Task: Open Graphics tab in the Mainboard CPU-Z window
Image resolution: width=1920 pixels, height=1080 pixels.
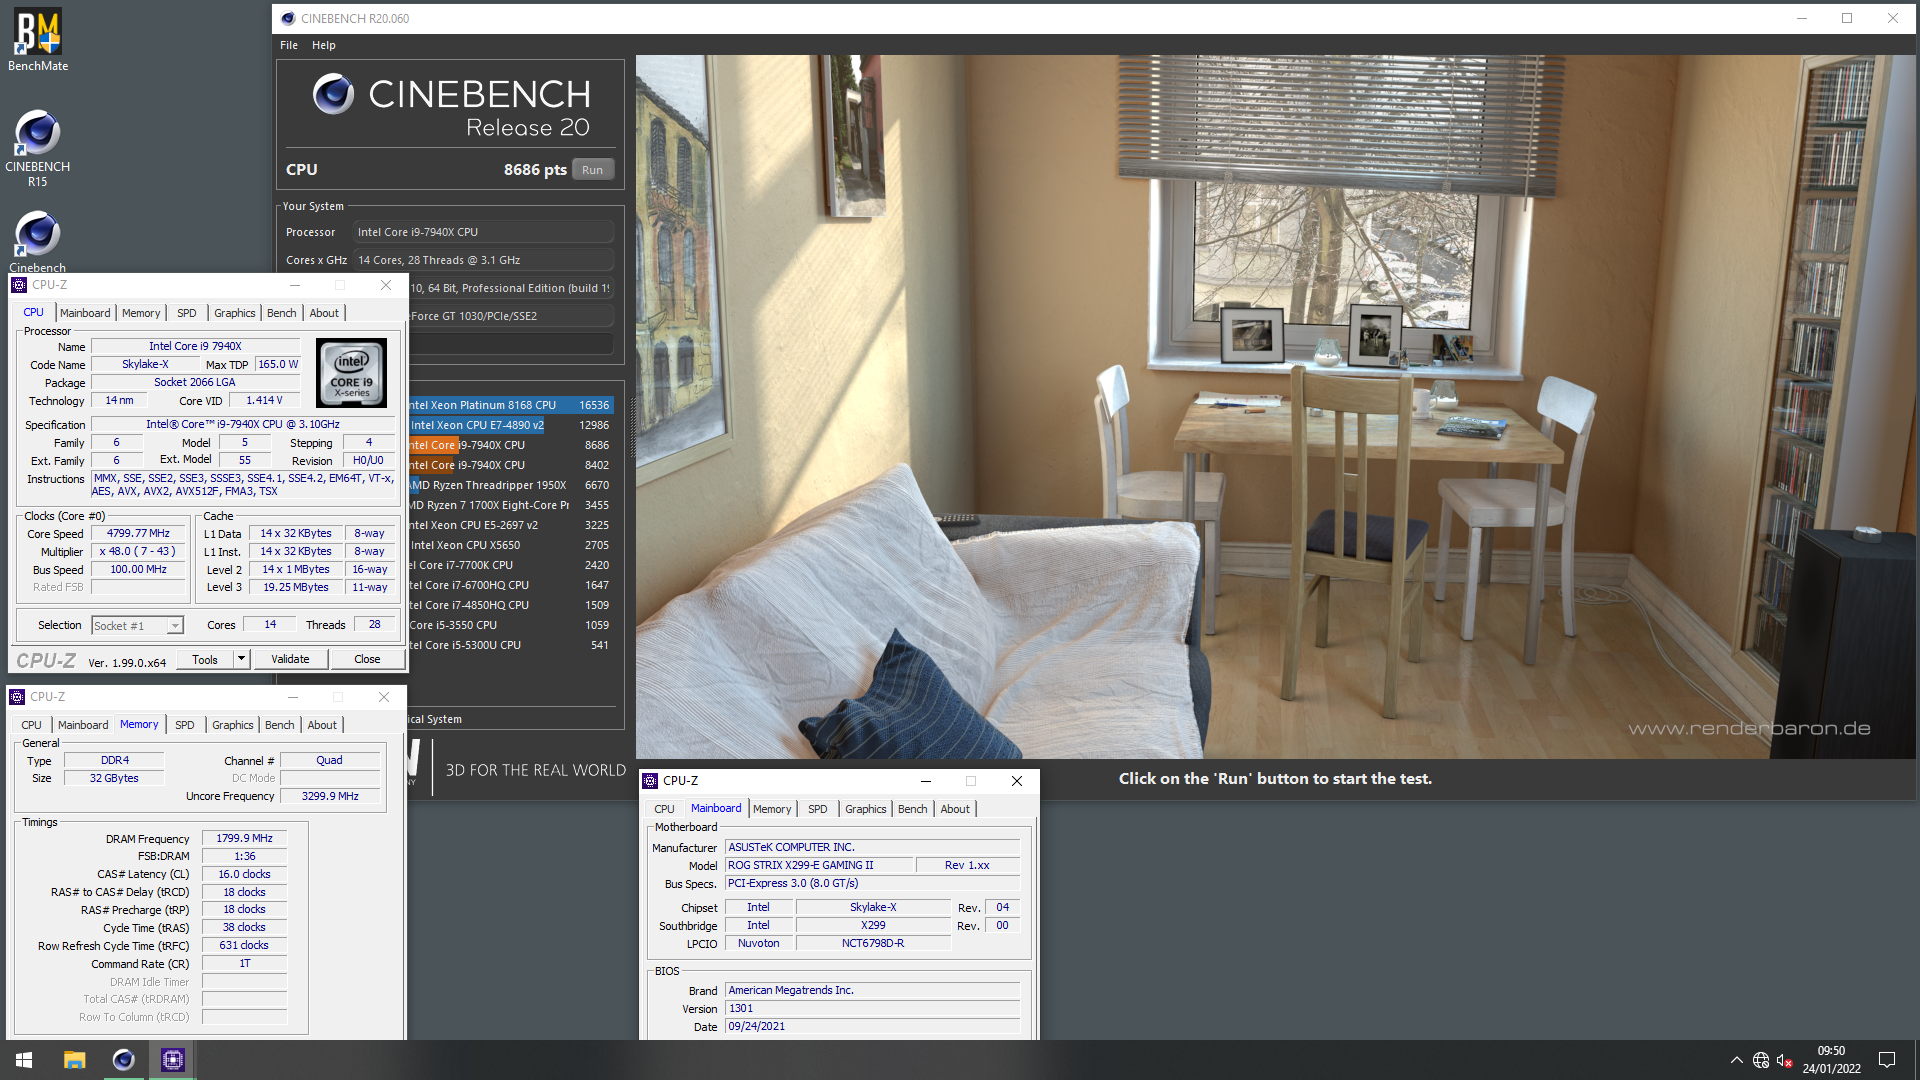Action: coord(866,809)
